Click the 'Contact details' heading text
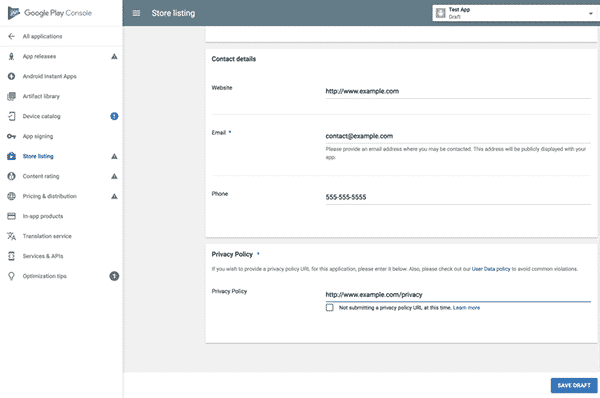Screen dimensions: 600x398 coord(234,59)
